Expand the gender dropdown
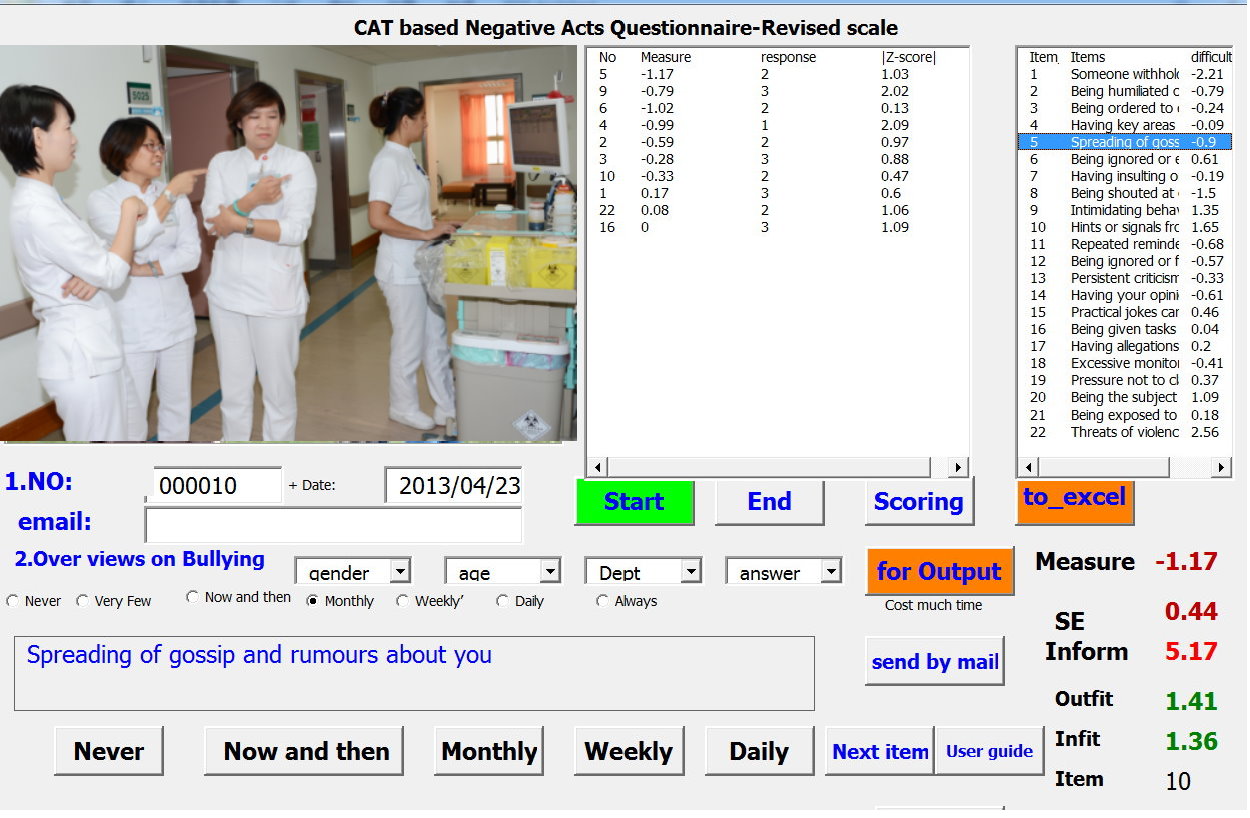Screen dimensions: 1250x818 pyautogui.click(x=400, y=571)
